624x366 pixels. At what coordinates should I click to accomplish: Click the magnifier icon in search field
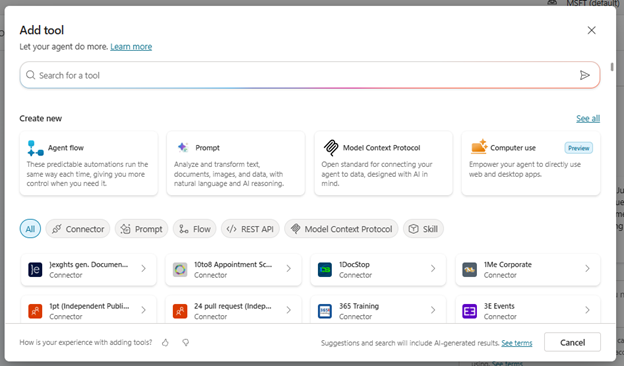31,75
